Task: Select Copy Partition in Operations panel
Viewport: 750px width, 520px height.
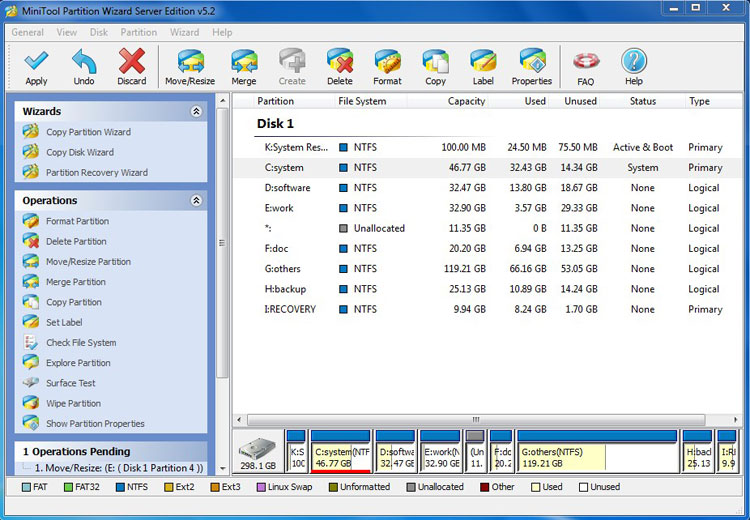Action: pos(74,302)
